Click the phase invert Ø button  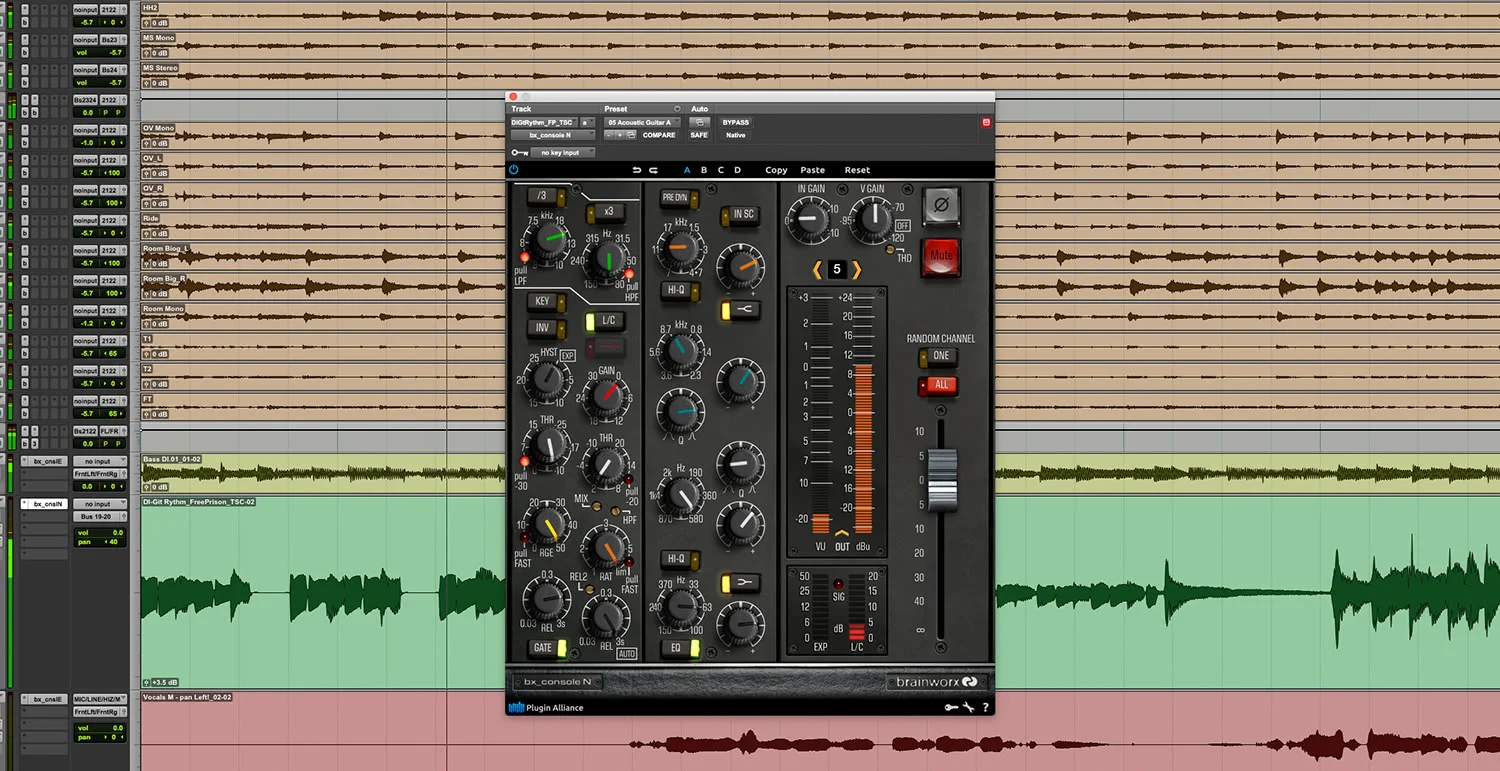click(x=942, y=206)
